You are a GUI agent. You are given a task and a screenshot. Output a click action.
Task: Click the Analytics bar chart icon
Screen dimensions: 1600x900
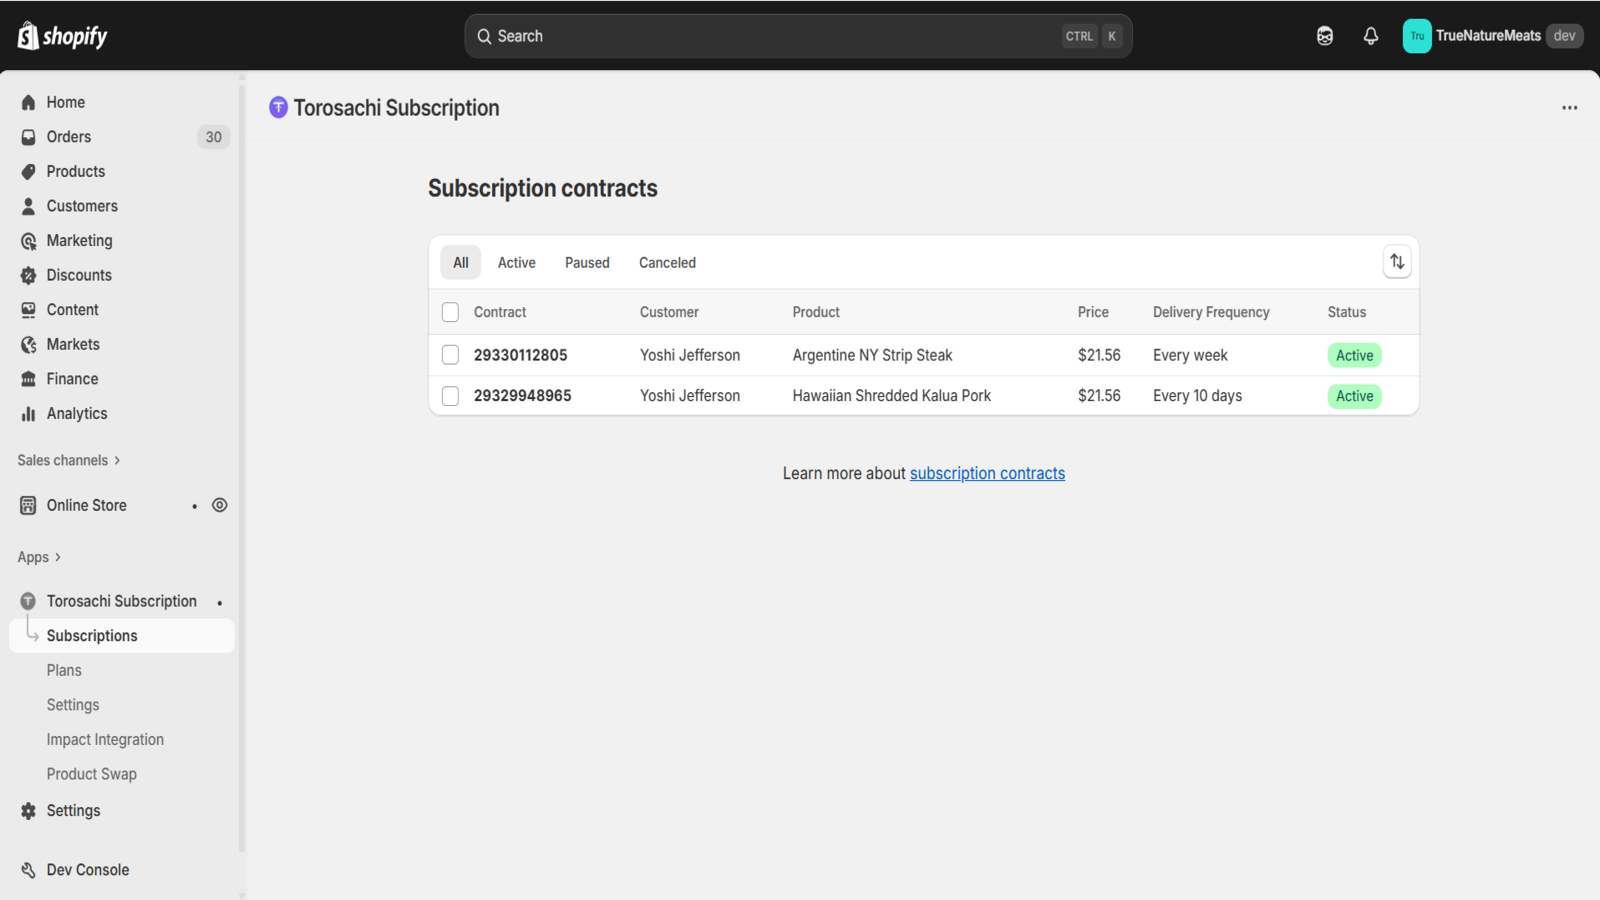coord(28,413)
